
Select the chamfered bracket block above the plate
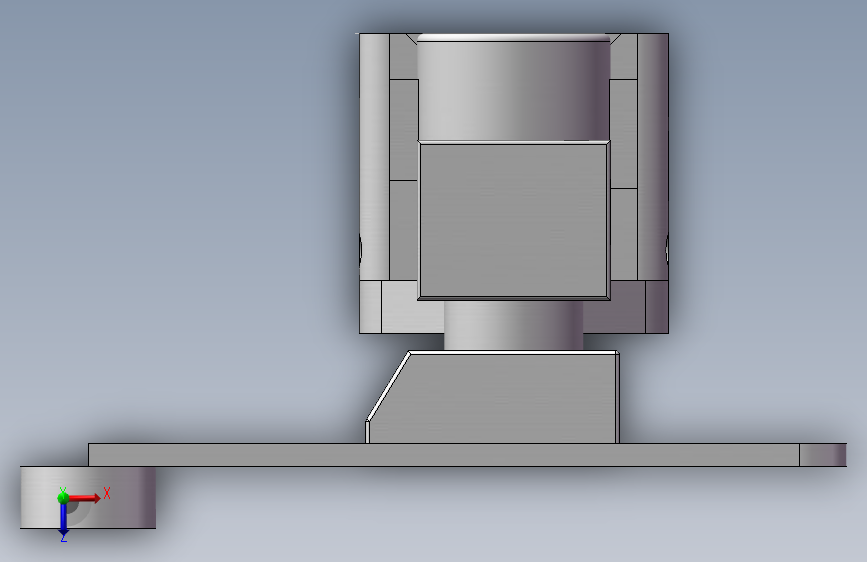[x=492, y=397]
